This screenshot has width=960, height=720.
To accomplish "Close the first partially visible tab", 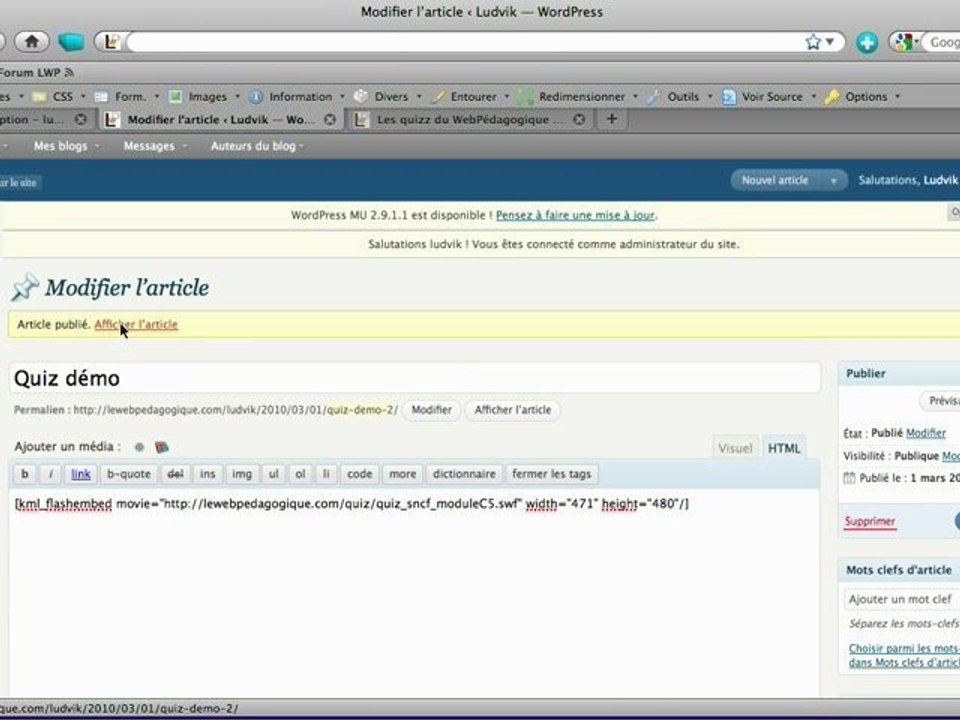I will (80, 119).
